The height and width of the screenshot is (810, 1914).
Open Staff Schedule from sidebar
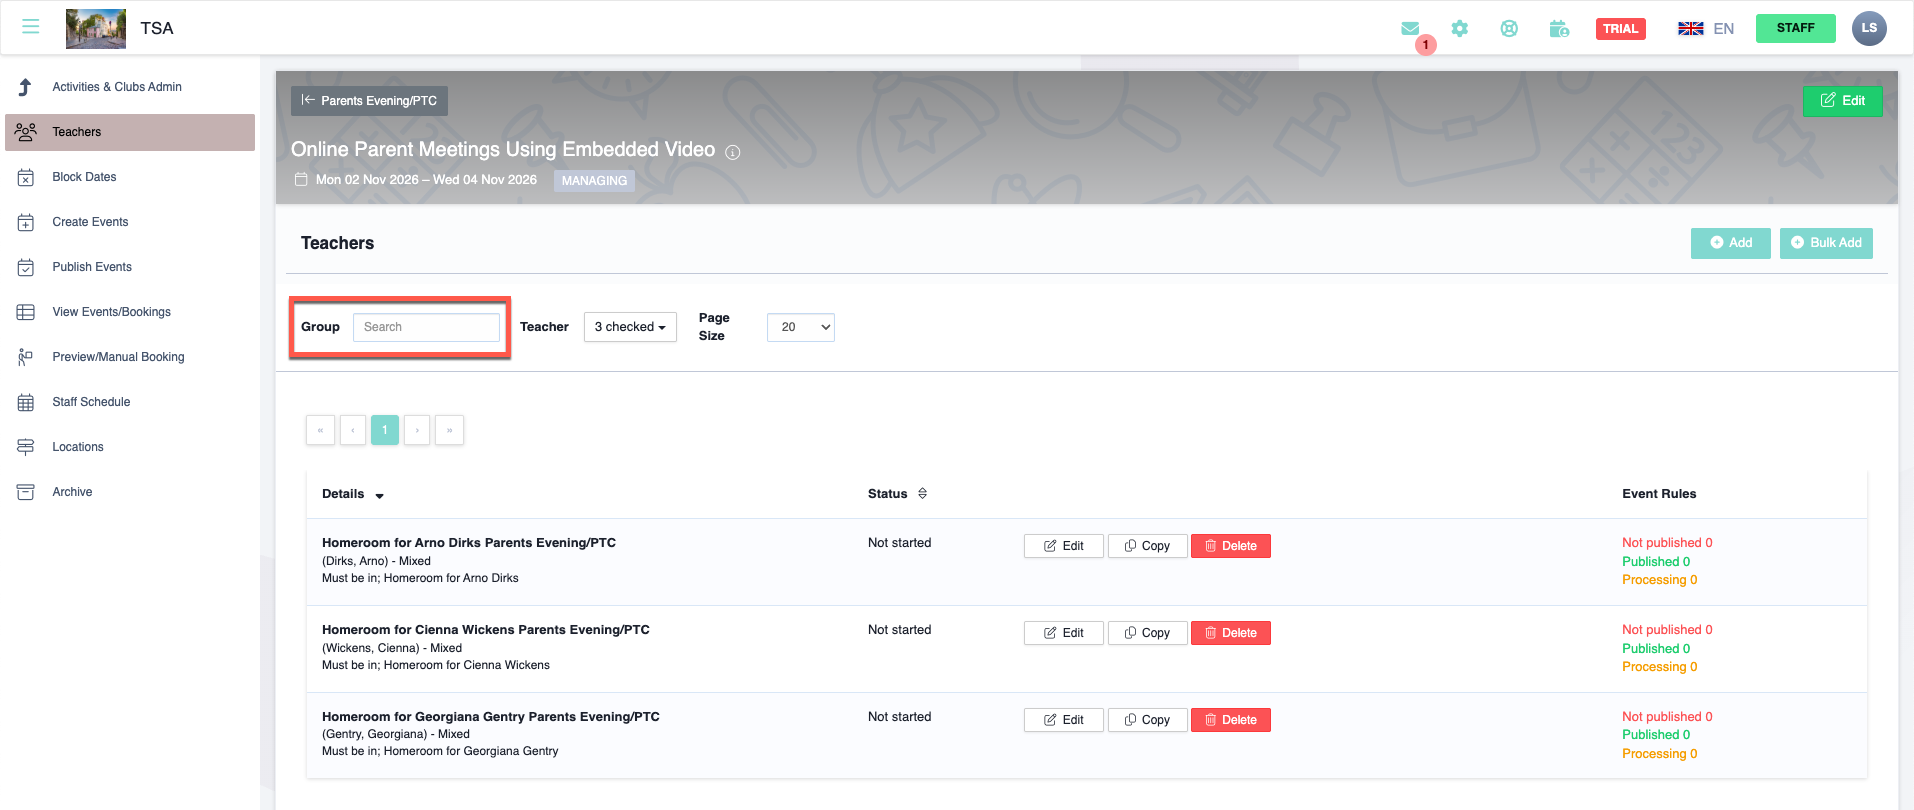(x=91, y=402)
